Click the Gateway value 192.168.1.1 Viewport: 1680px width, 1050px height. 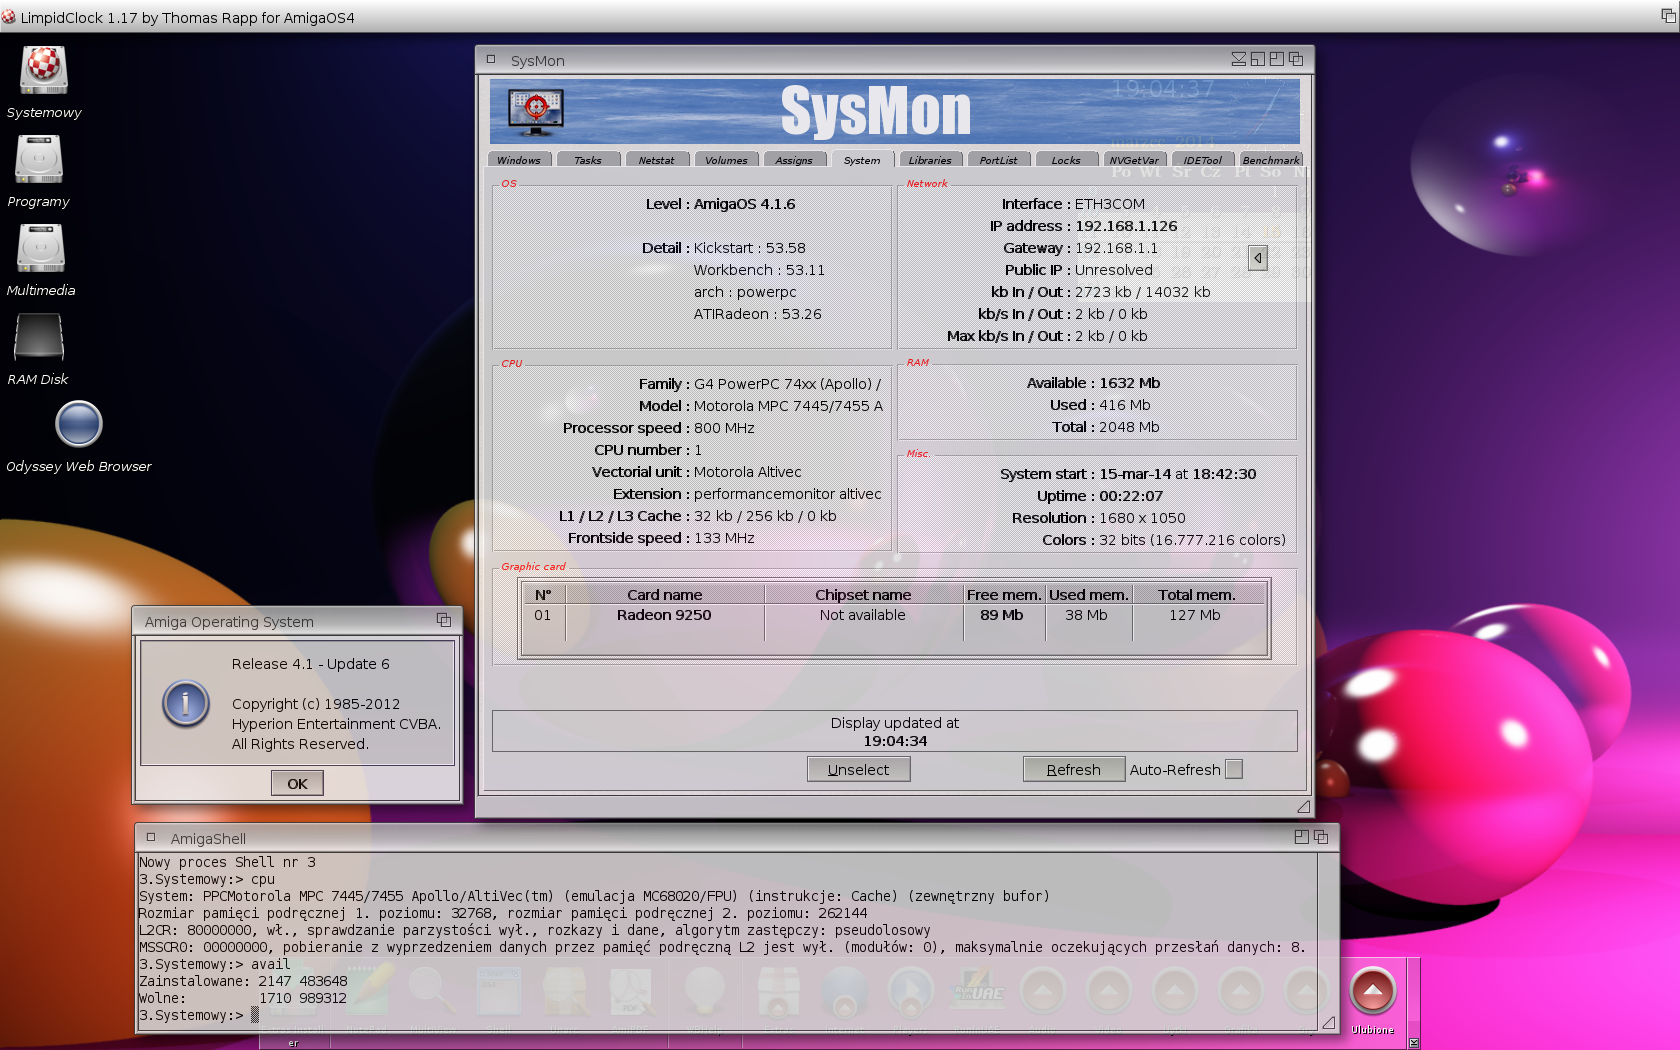1116,248
